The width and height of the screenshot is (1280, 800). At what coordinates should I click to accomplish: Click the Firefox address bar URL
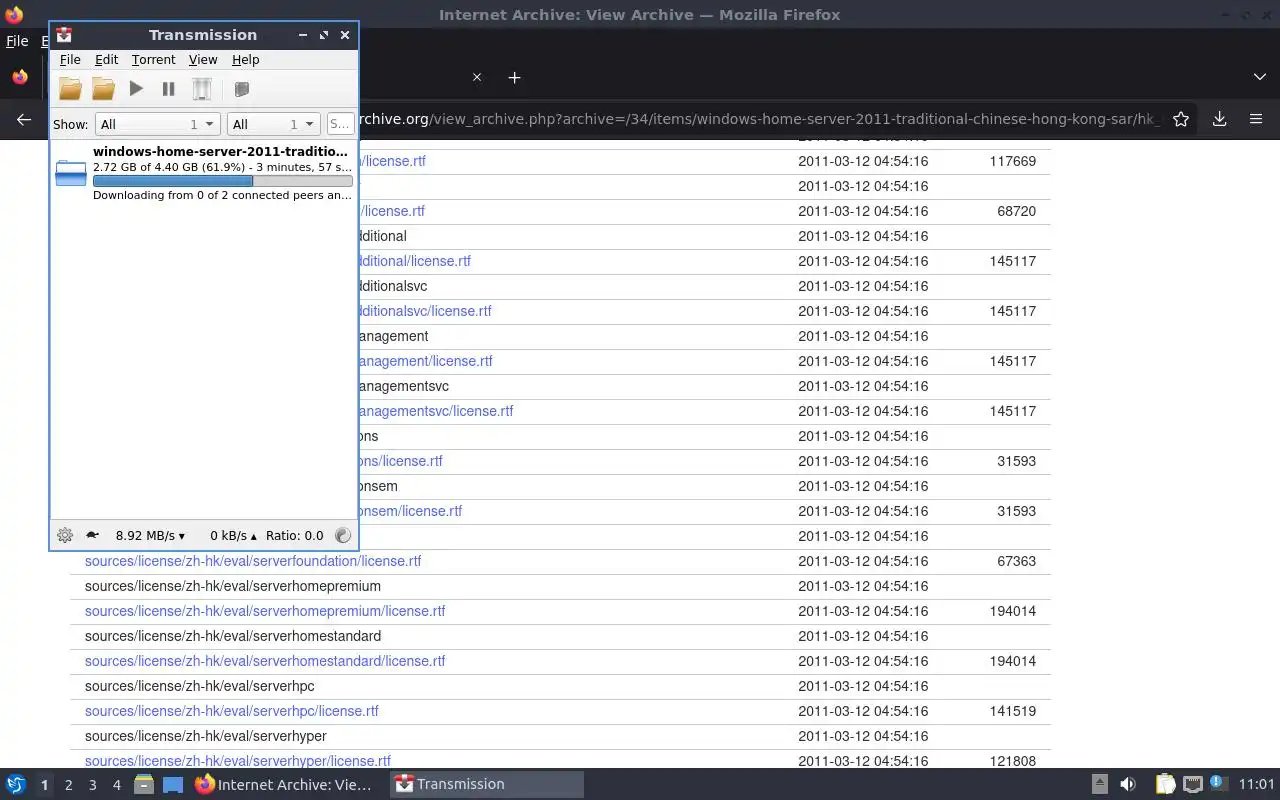(x=760, y=119)
